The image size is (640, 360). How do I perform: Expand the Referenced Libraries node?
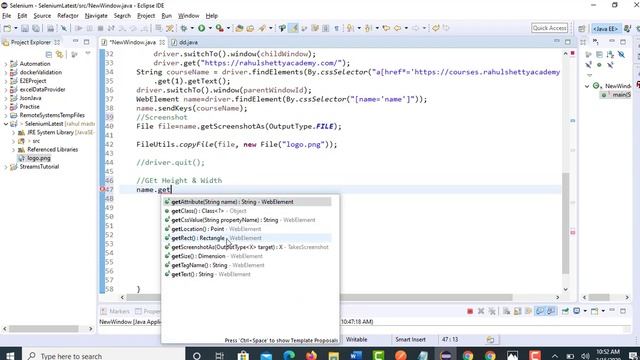coord(13,150)
